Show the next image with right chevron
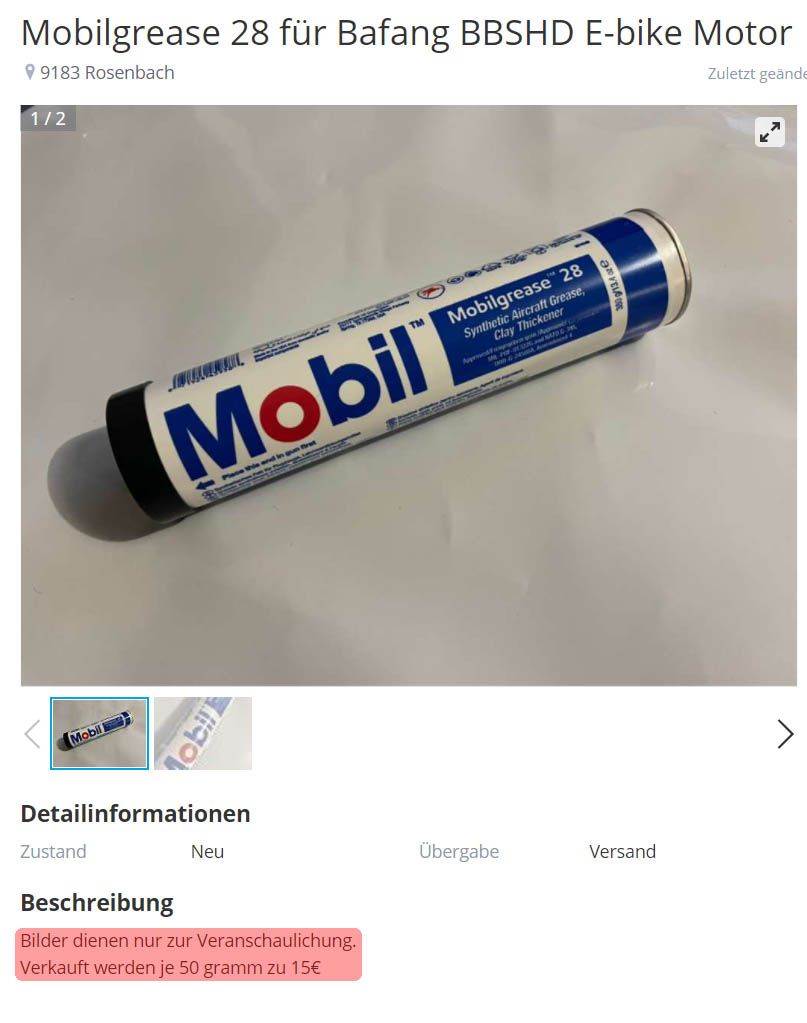The width and height of the screenshot is (807, 1023). click(x=785, y=734)
